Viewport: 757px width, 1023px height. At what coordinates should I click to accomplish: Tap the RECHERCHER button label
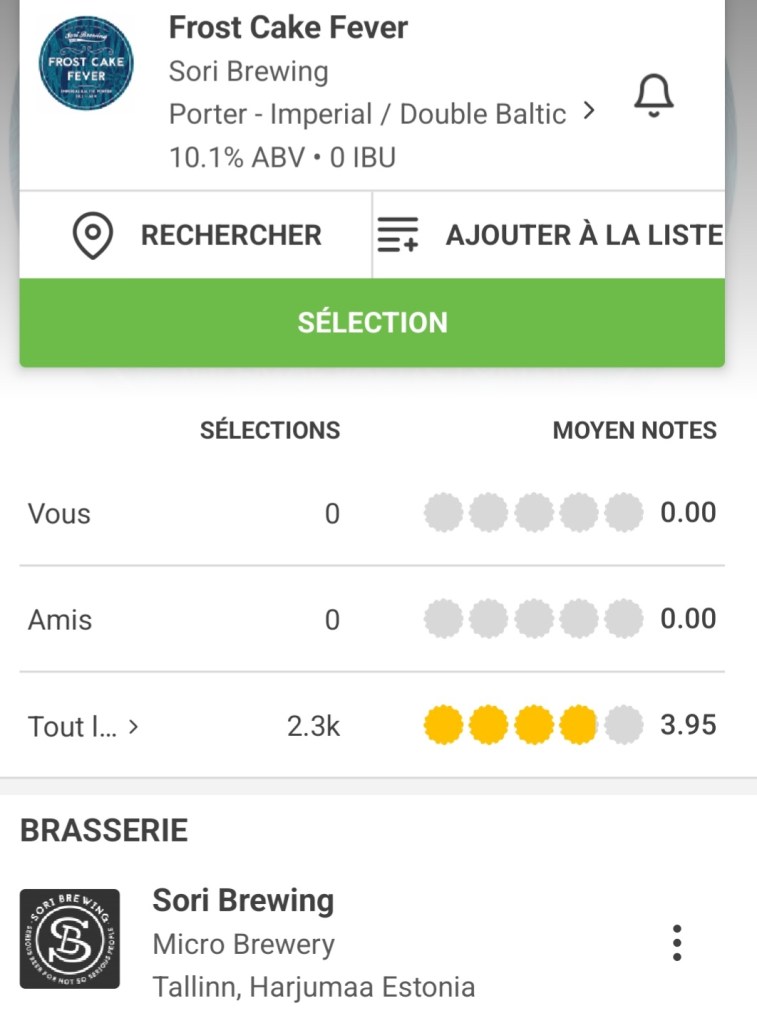(231, 236)
